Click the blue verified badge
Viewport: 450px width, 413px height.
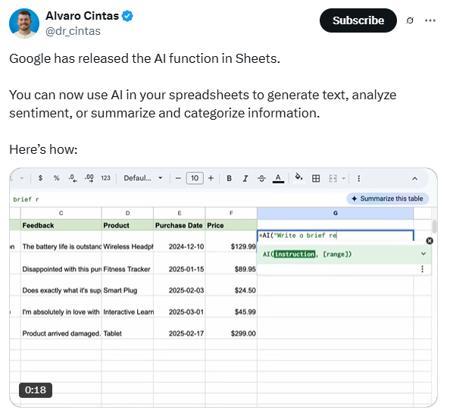click(127, 16)
